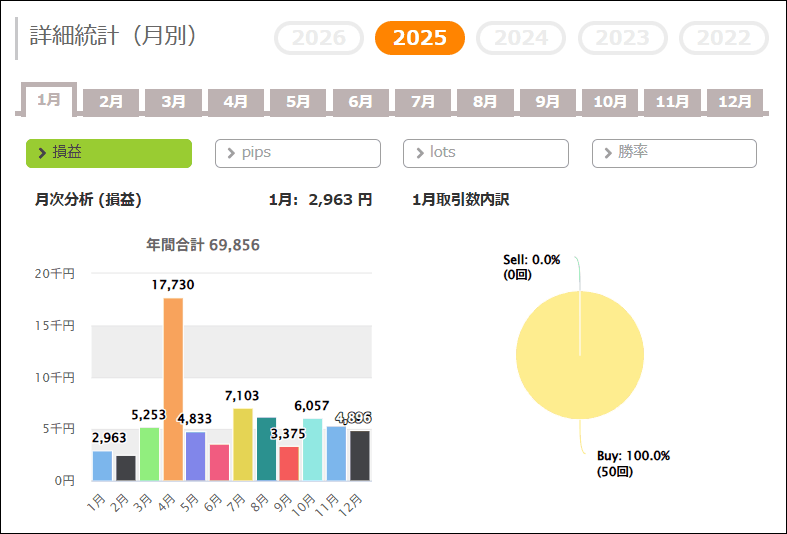The height and width of the screenshot is (534, 787).
Task: Select the 2026 year button
Action: click(319, 38)
